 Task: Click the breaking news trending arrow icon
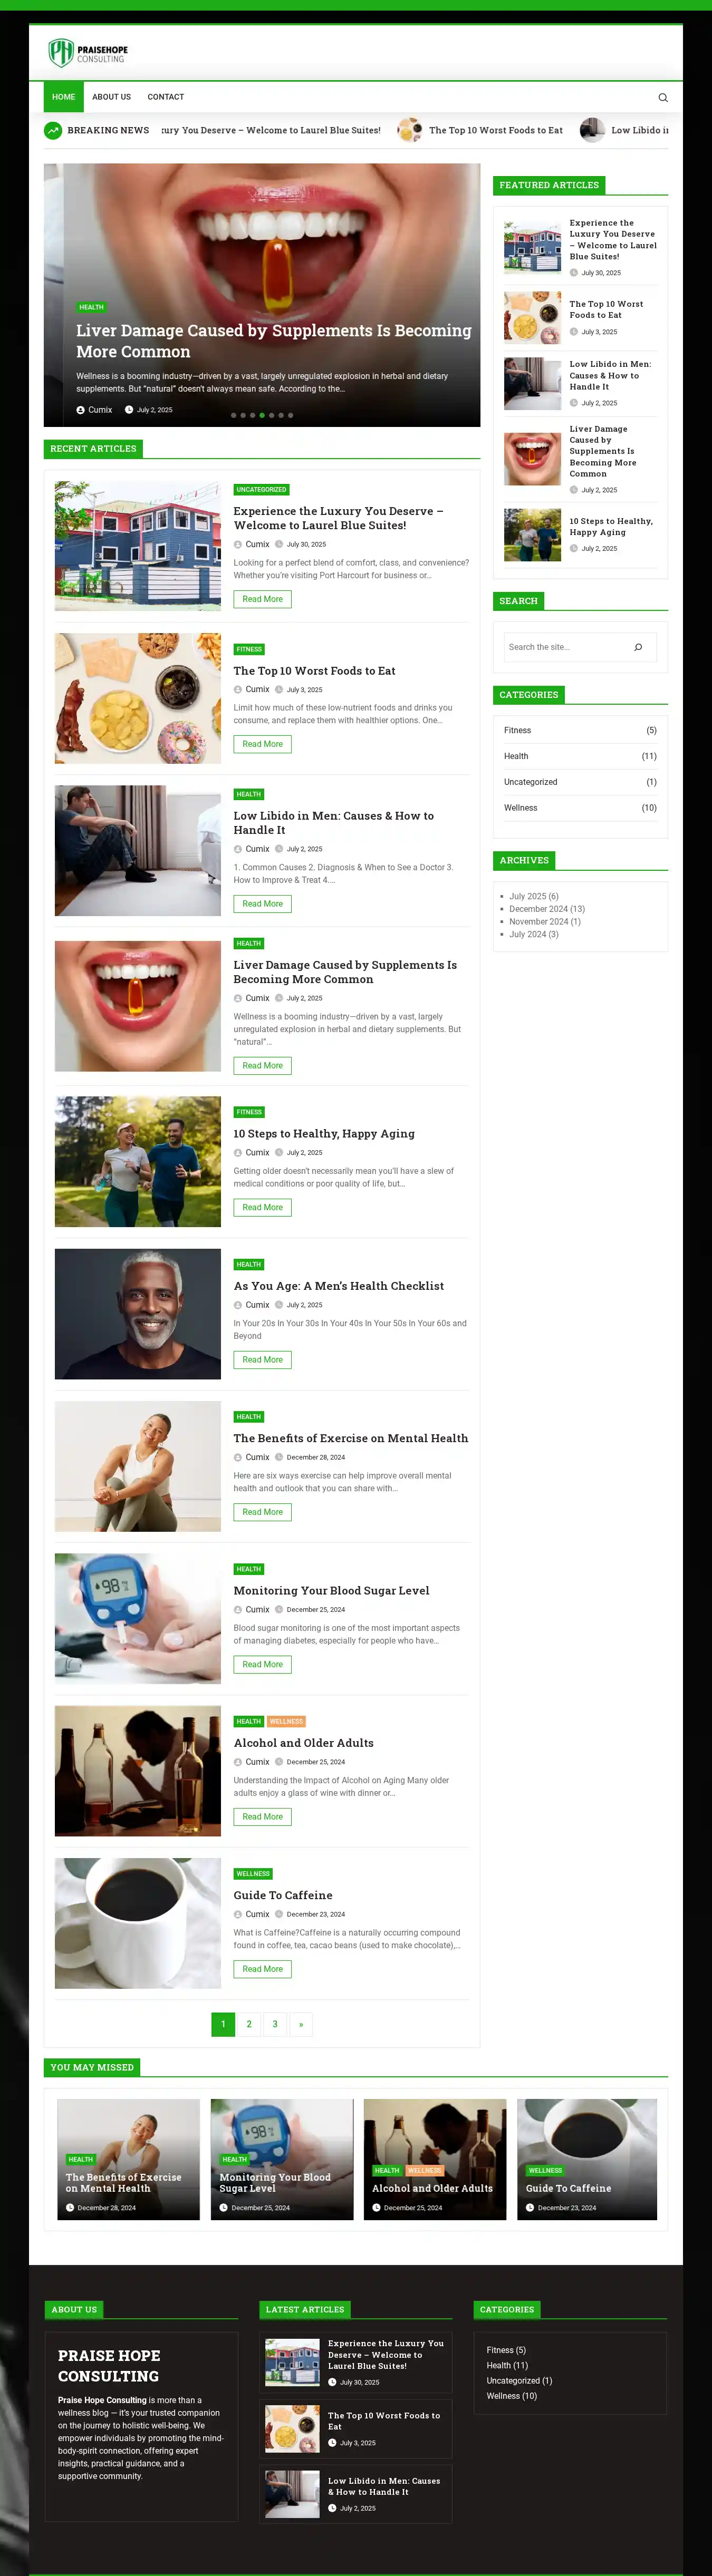53,130
